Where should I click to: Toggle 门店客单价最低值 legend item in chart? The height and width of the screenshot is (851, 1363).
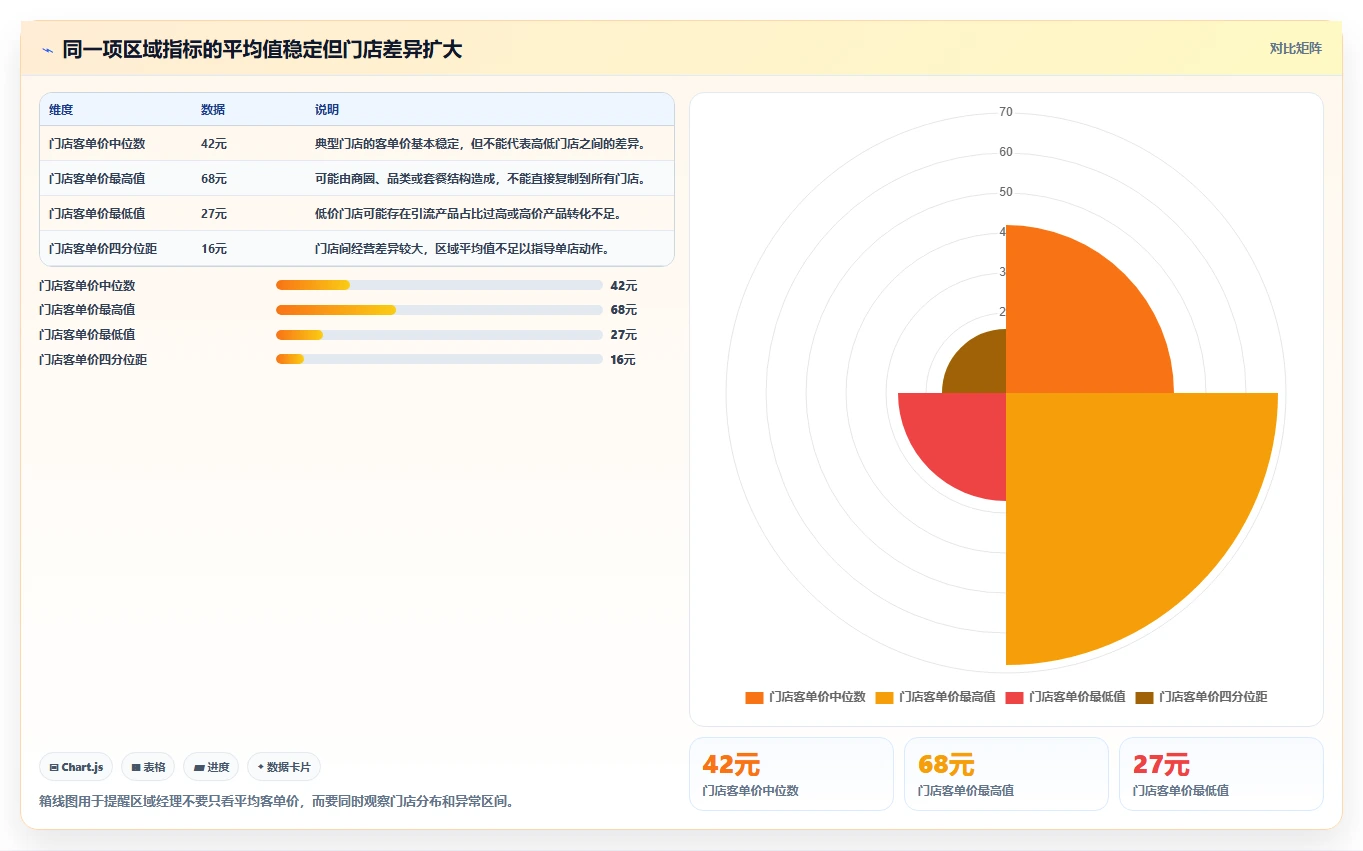coord(1065,697)
